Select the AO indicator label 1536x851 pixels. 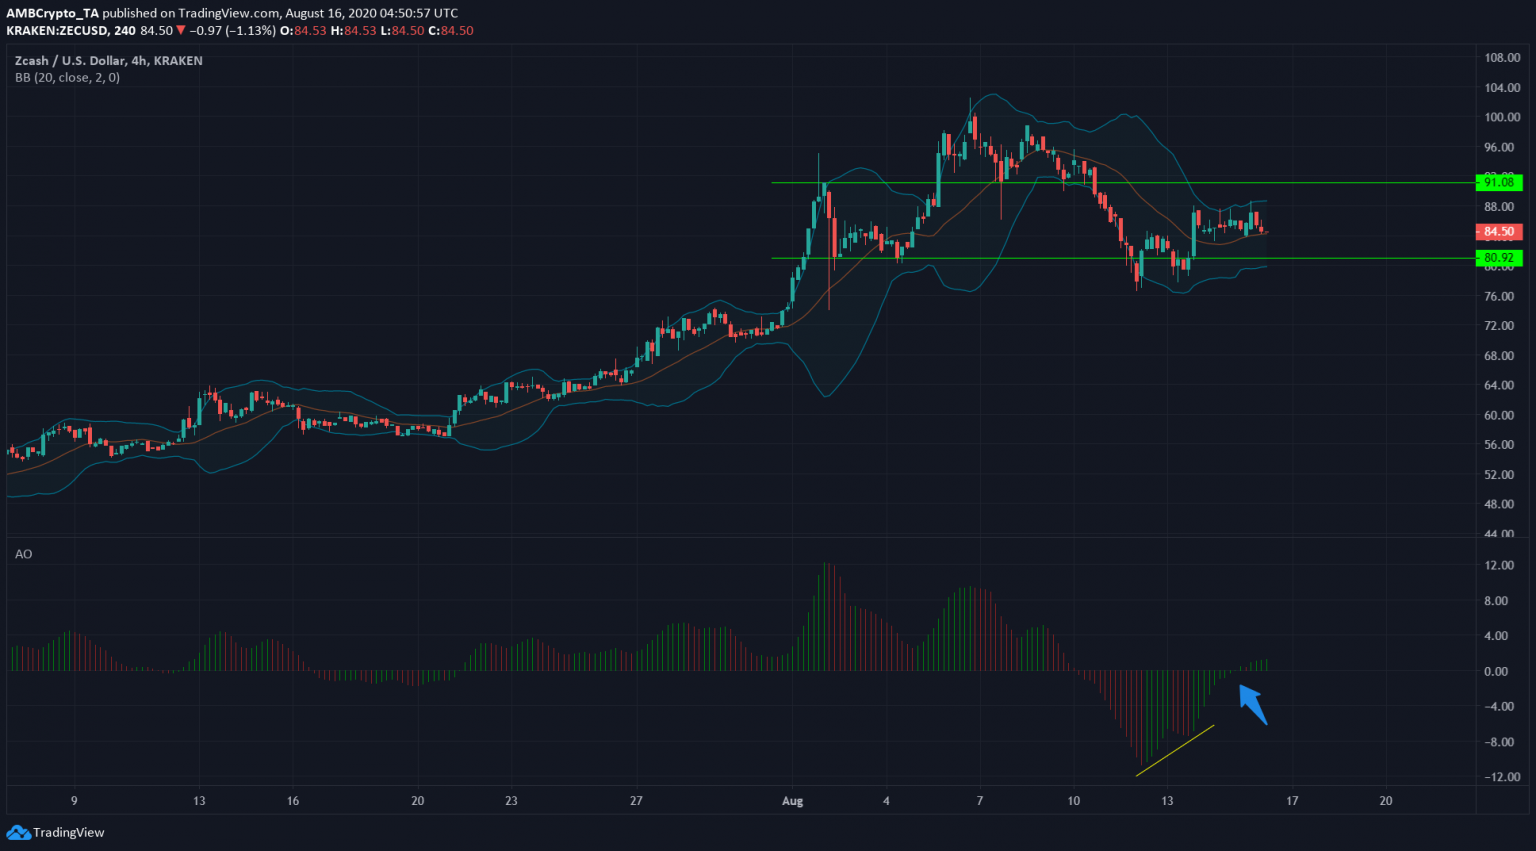(x=23, y=553)
